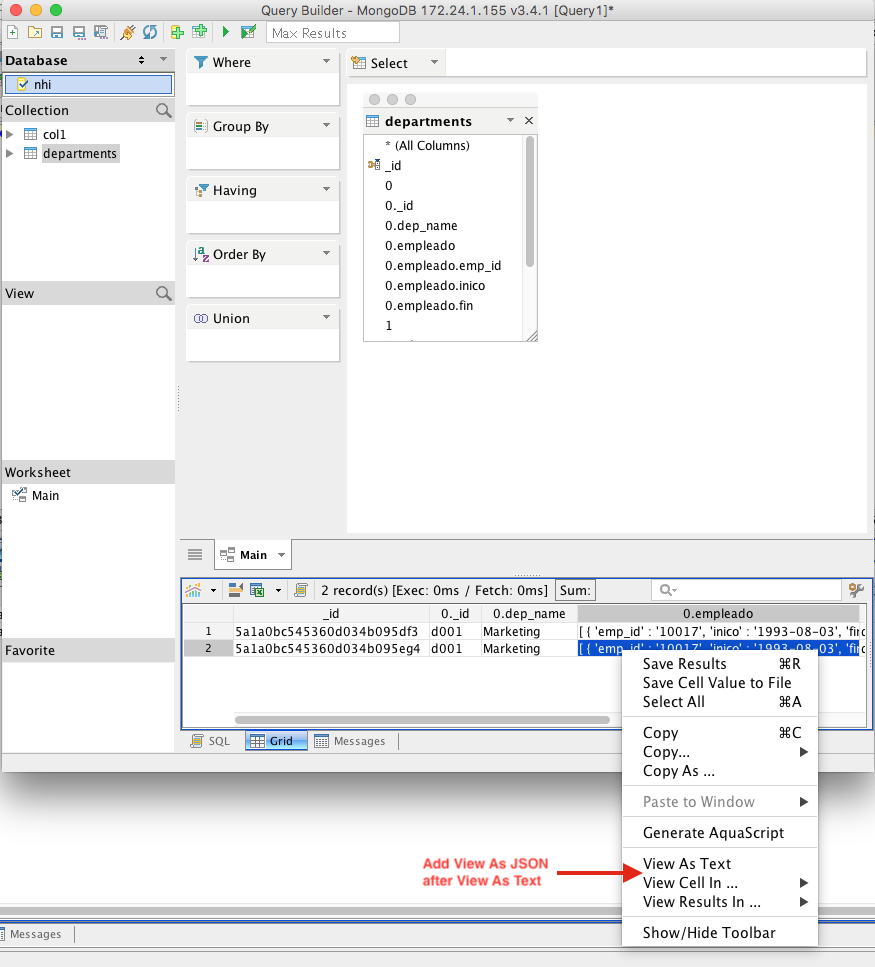The height and width of the screenshot is (967, 875).
Task: Click the add worksheet yellow plus icon
Action: [177, 32]
